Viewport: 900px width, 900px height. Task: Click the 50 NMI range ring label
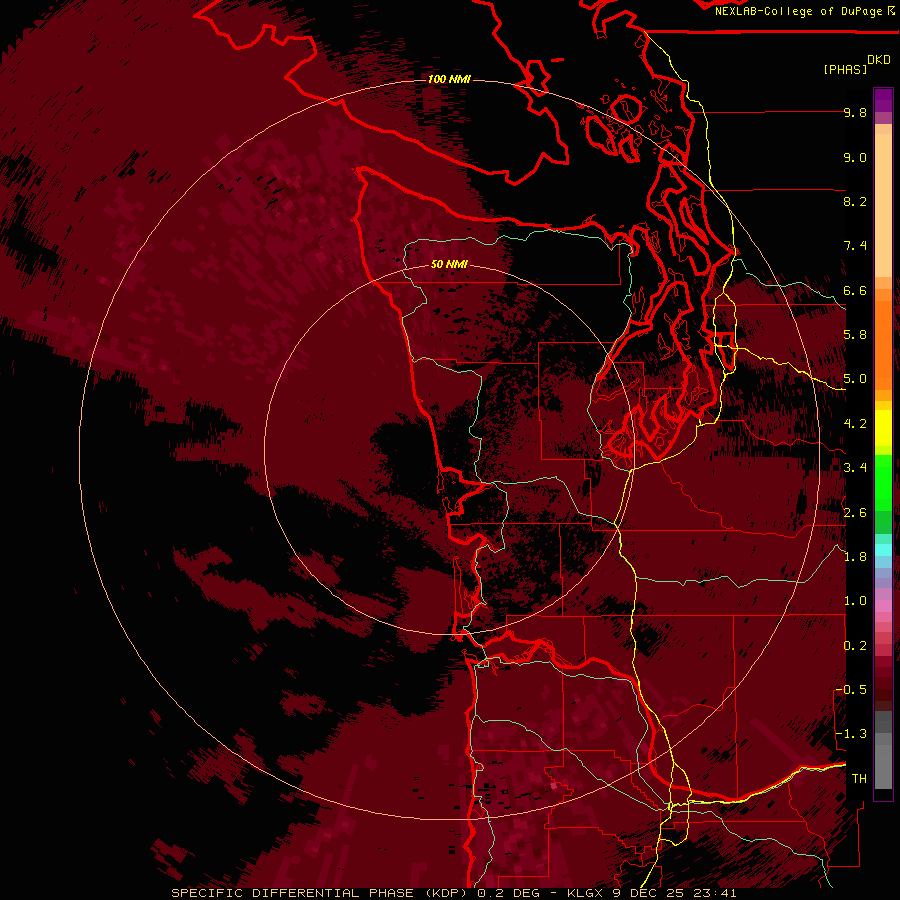[x=449, y=264]
